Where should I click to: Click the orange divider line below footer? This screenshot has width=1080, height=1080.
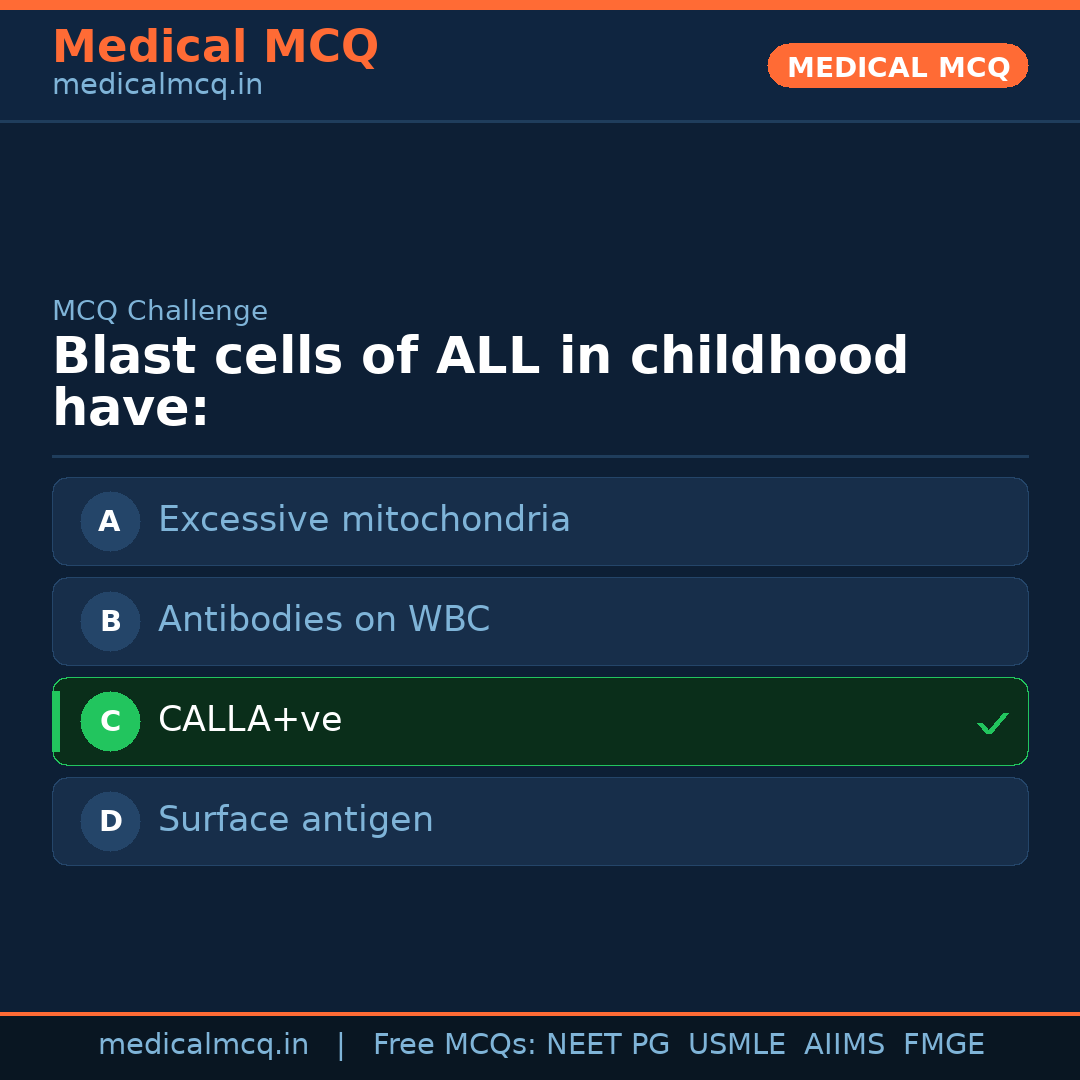(x=540, y=1012)
